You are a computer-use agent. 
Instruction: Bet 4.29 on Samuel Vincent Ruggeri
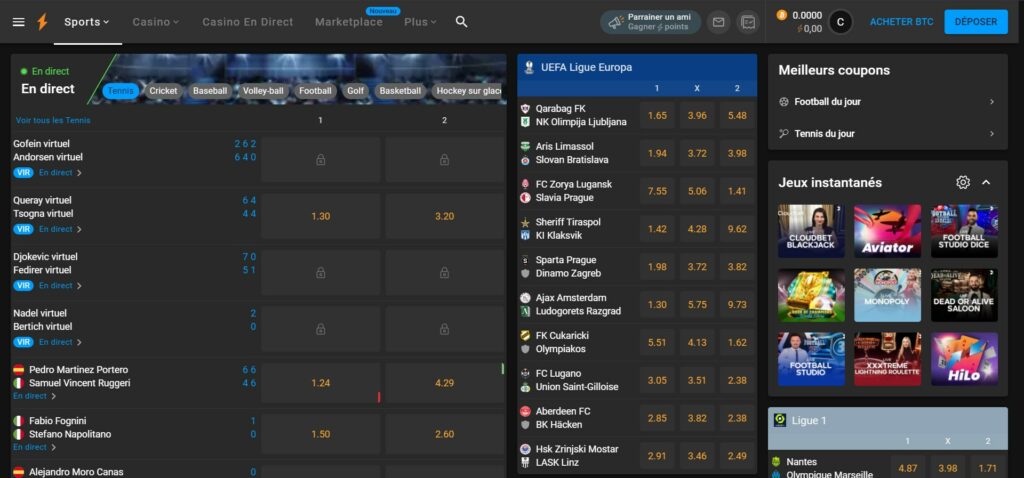point(444,383)
